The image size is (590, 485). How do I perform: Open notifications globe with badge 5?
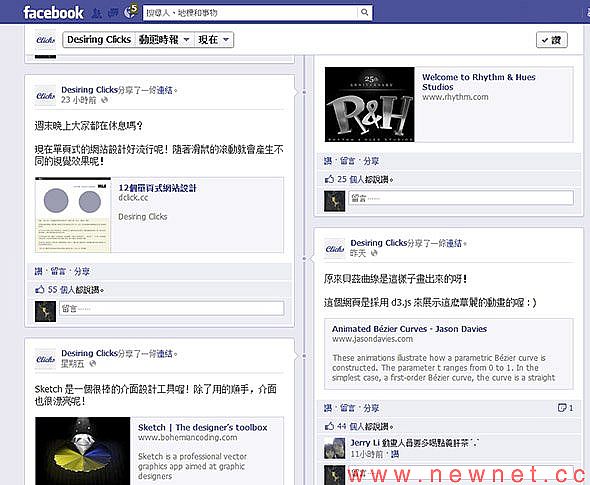[x=131, y=11]
